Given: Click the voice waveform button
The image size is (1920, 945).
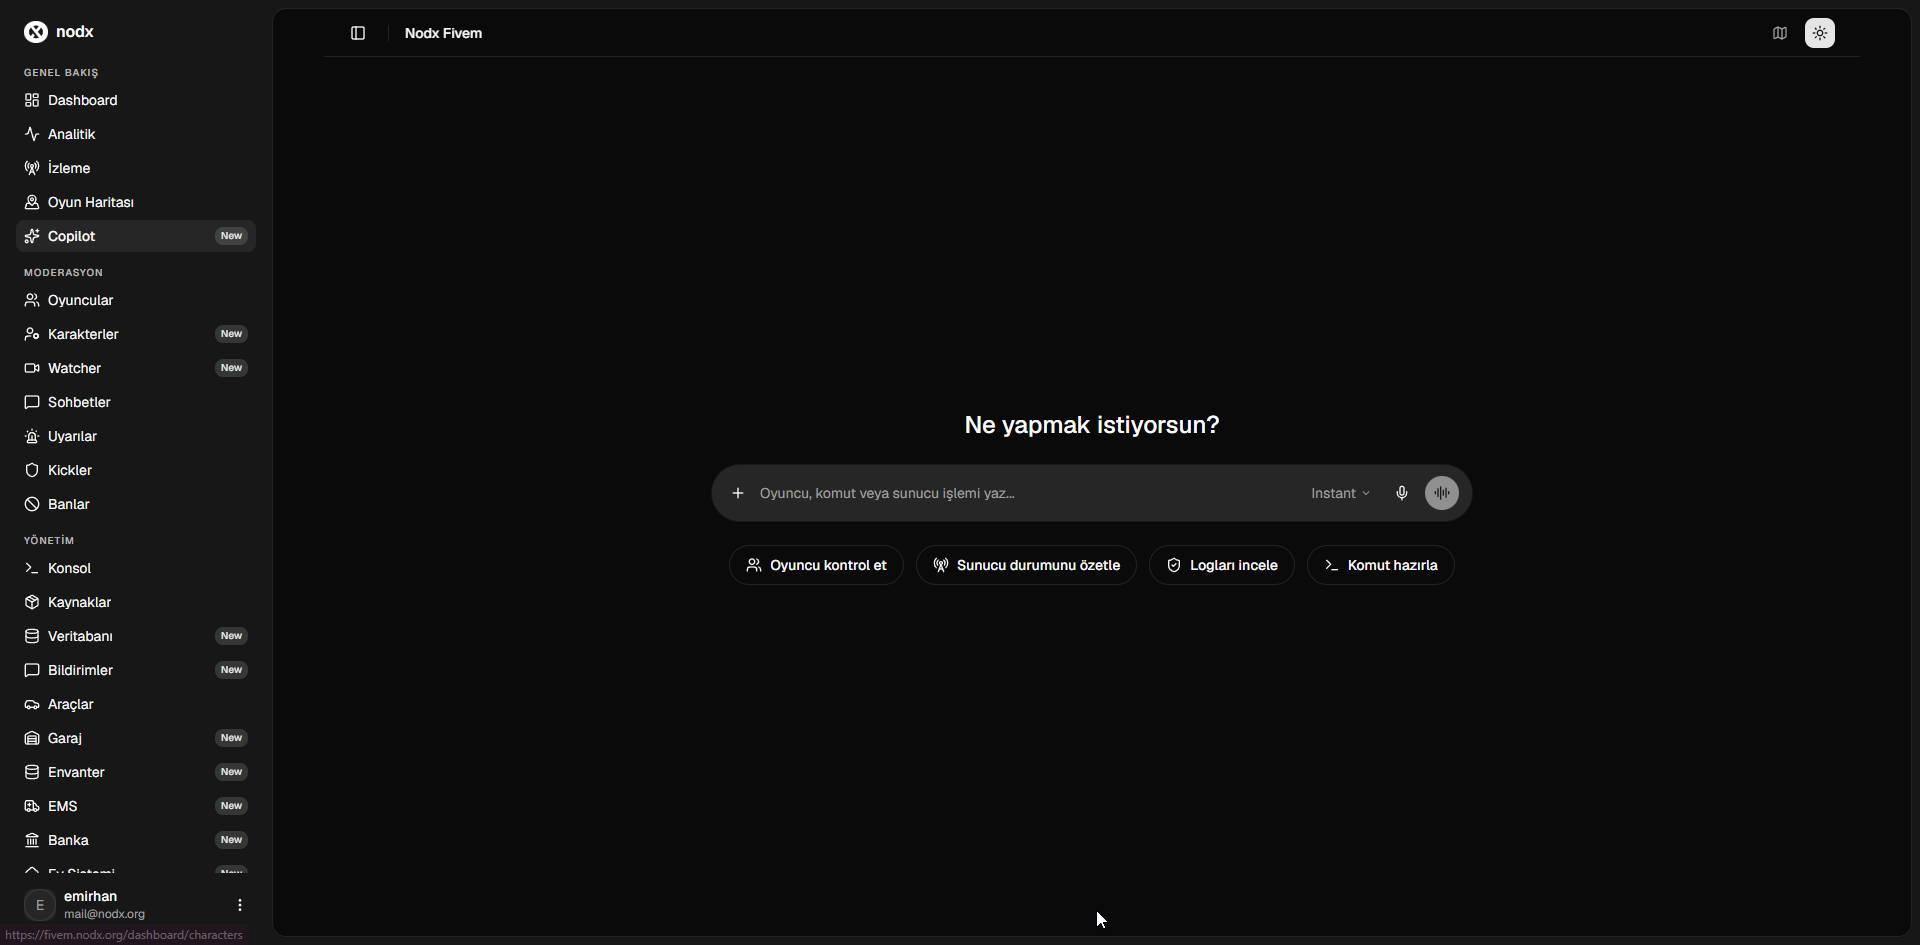Looking at the screenshot, I should pyautogui.click(x=1442, y=493).
